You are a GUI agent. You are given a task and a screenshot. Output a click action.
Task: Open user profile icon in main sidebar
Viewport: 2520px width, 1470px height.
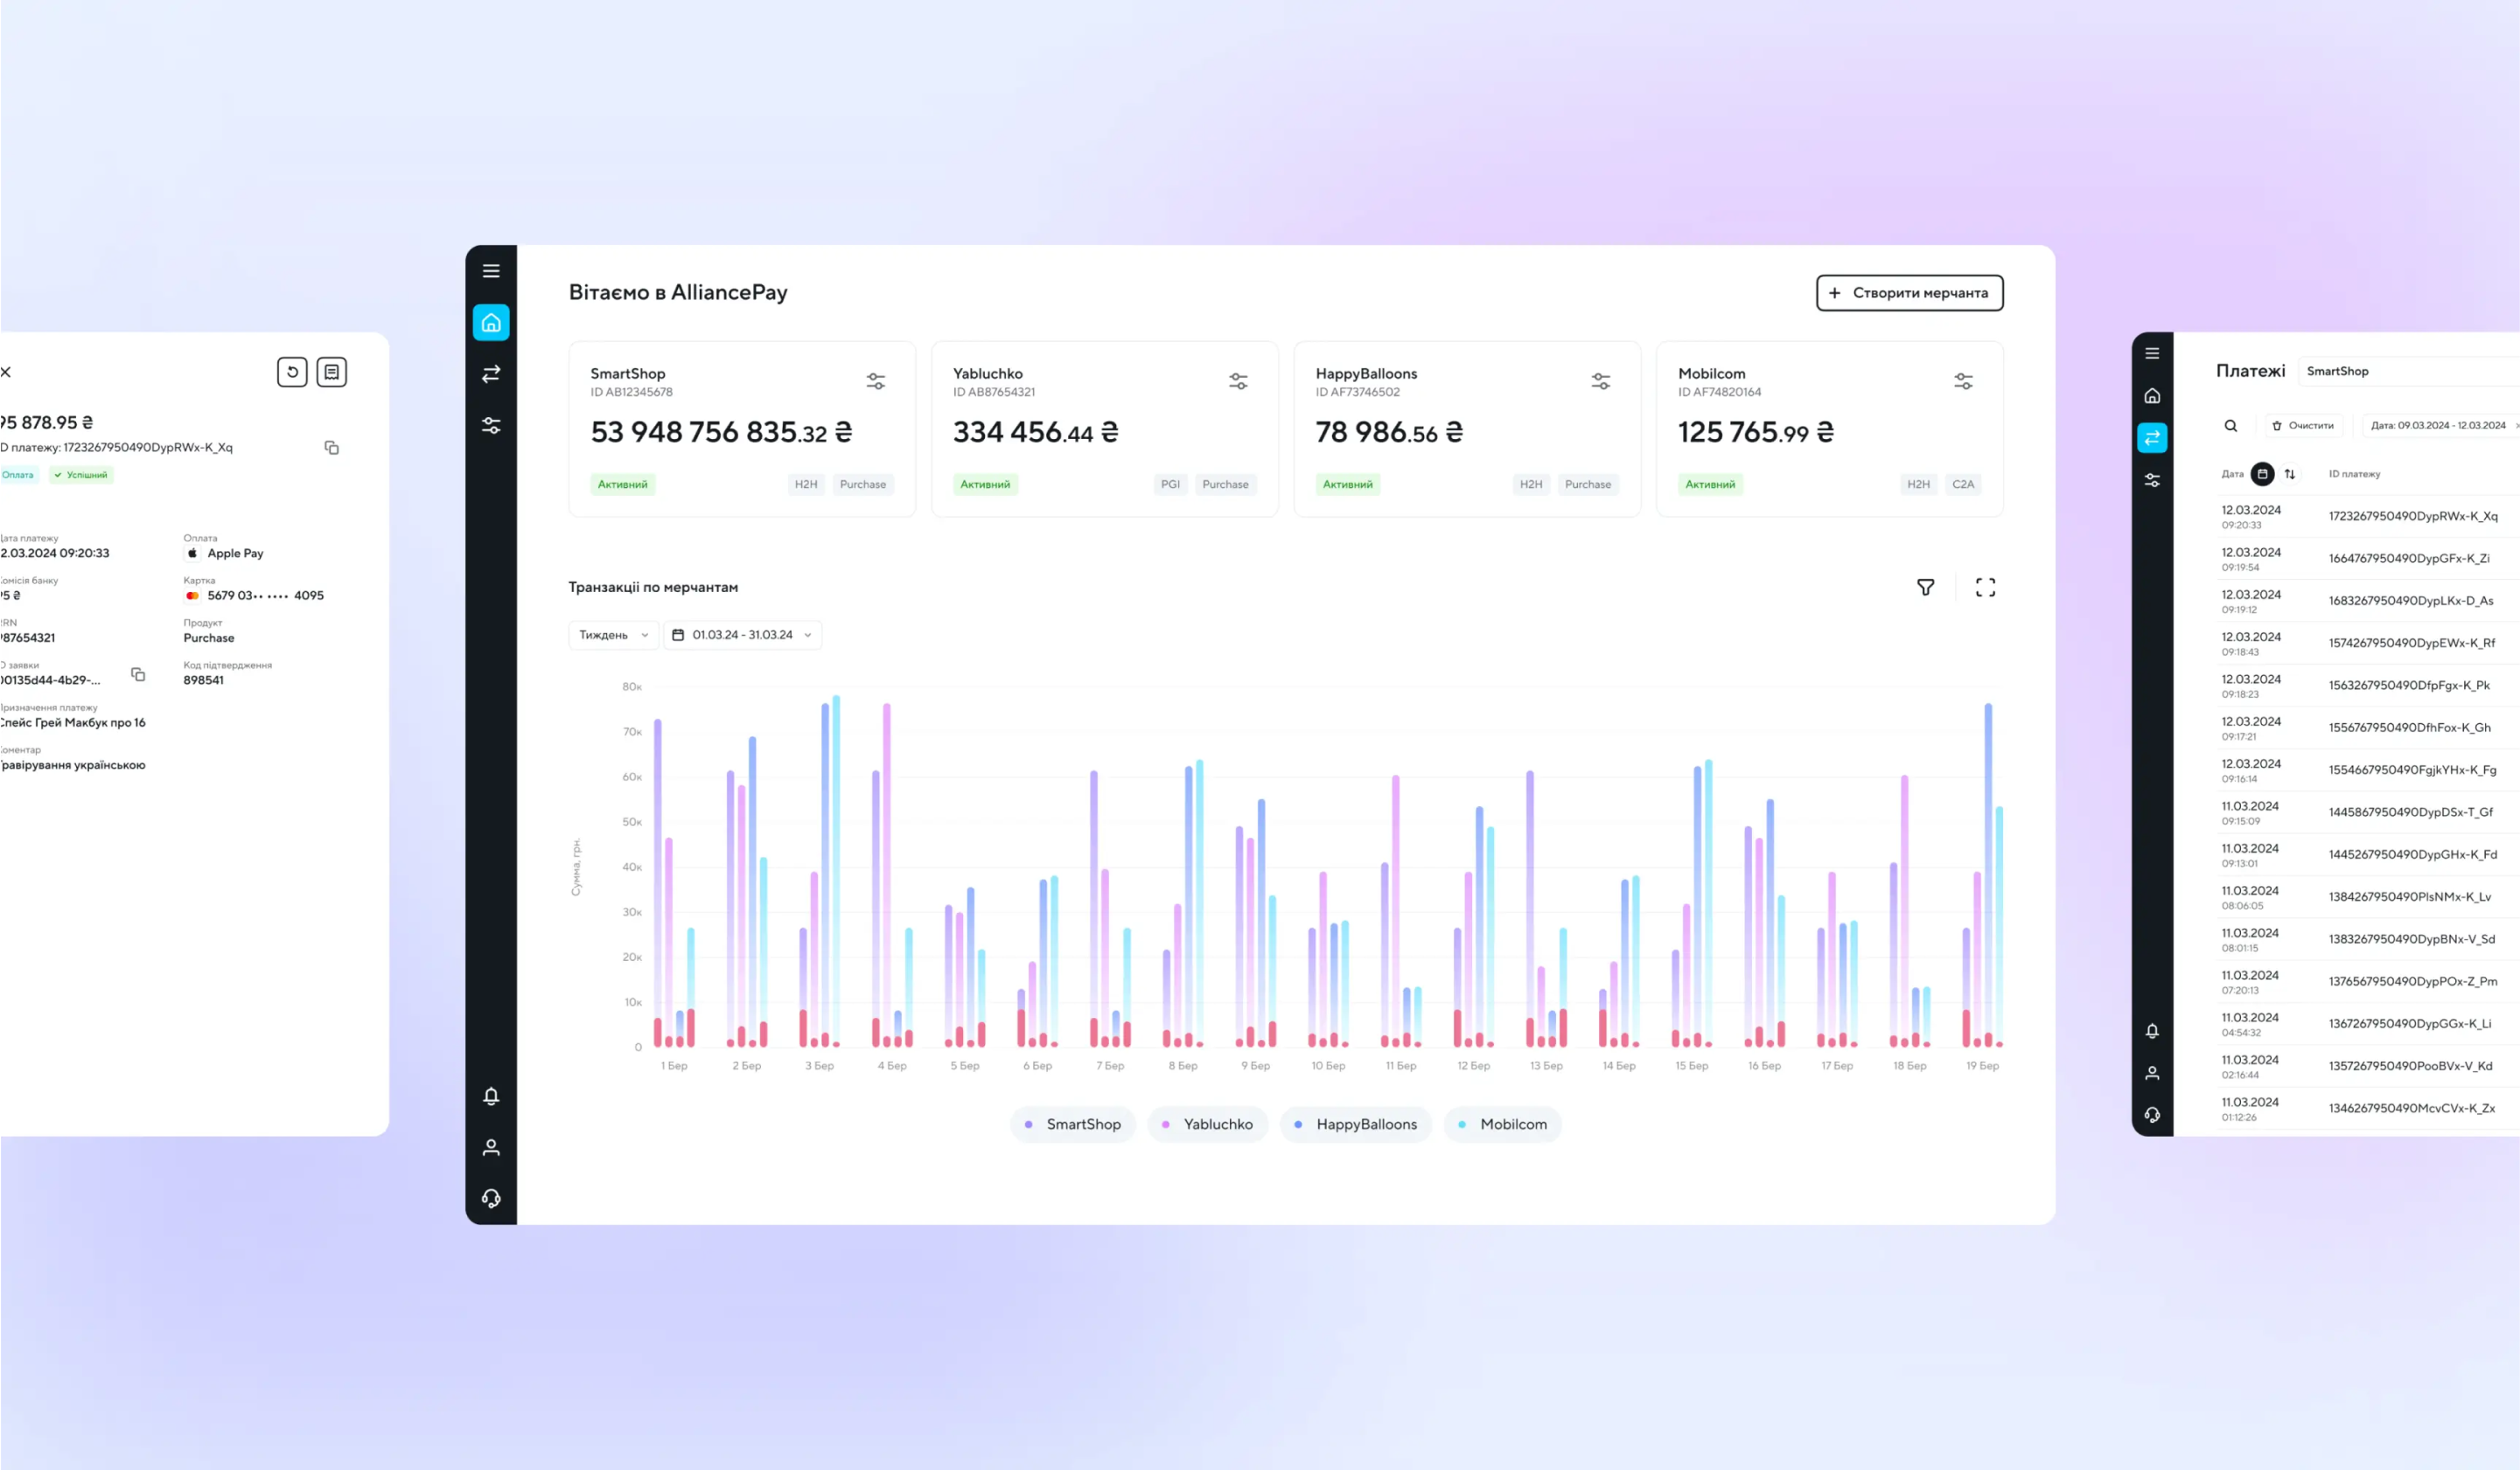491,1147
